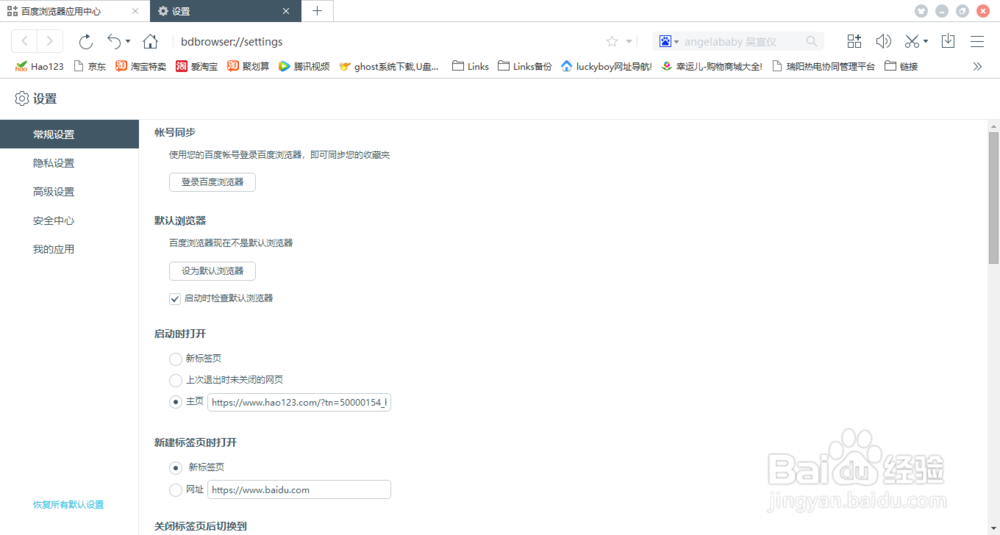Open the Links bookmark folder

pyautogui.click(x=470, y=66)
